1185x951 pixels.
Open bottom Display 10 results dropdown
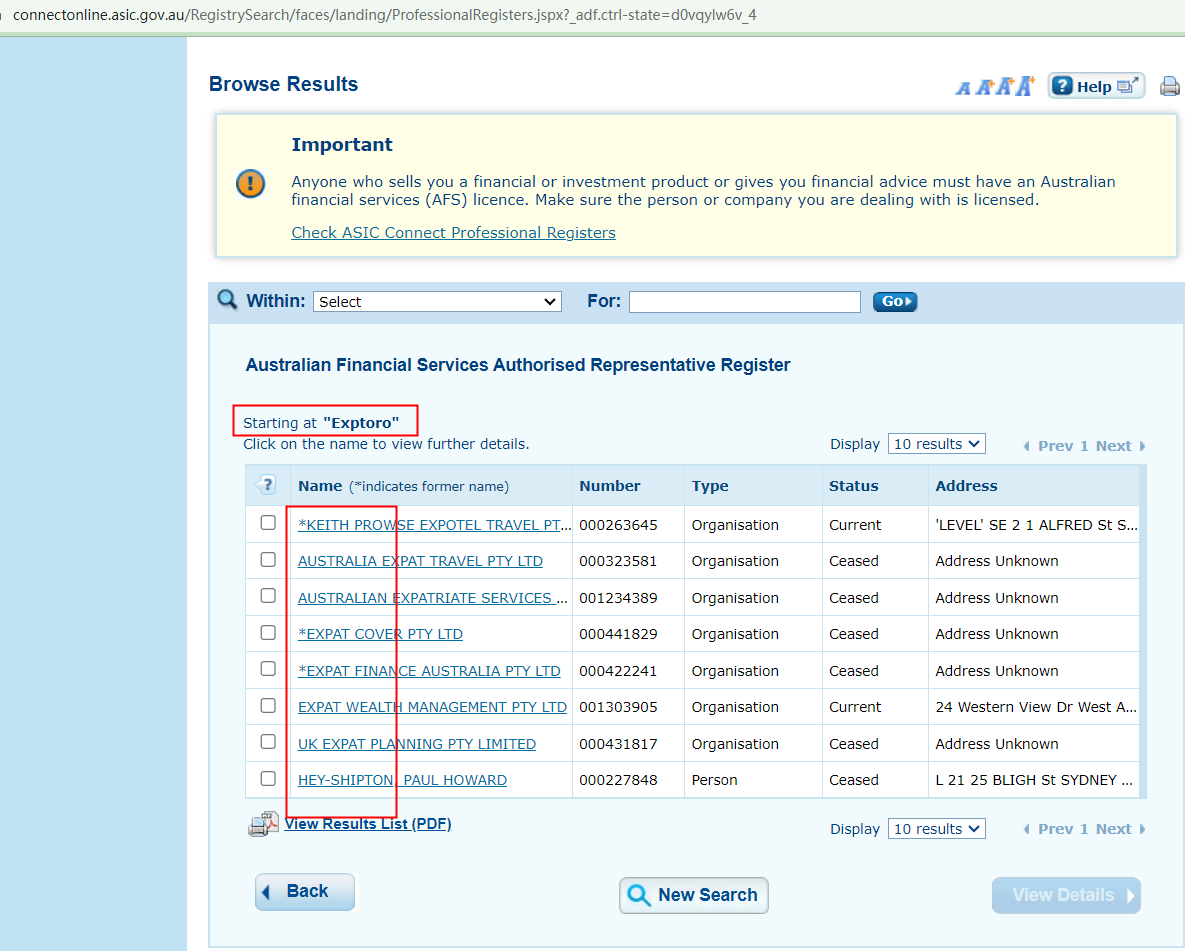[936, 829]
